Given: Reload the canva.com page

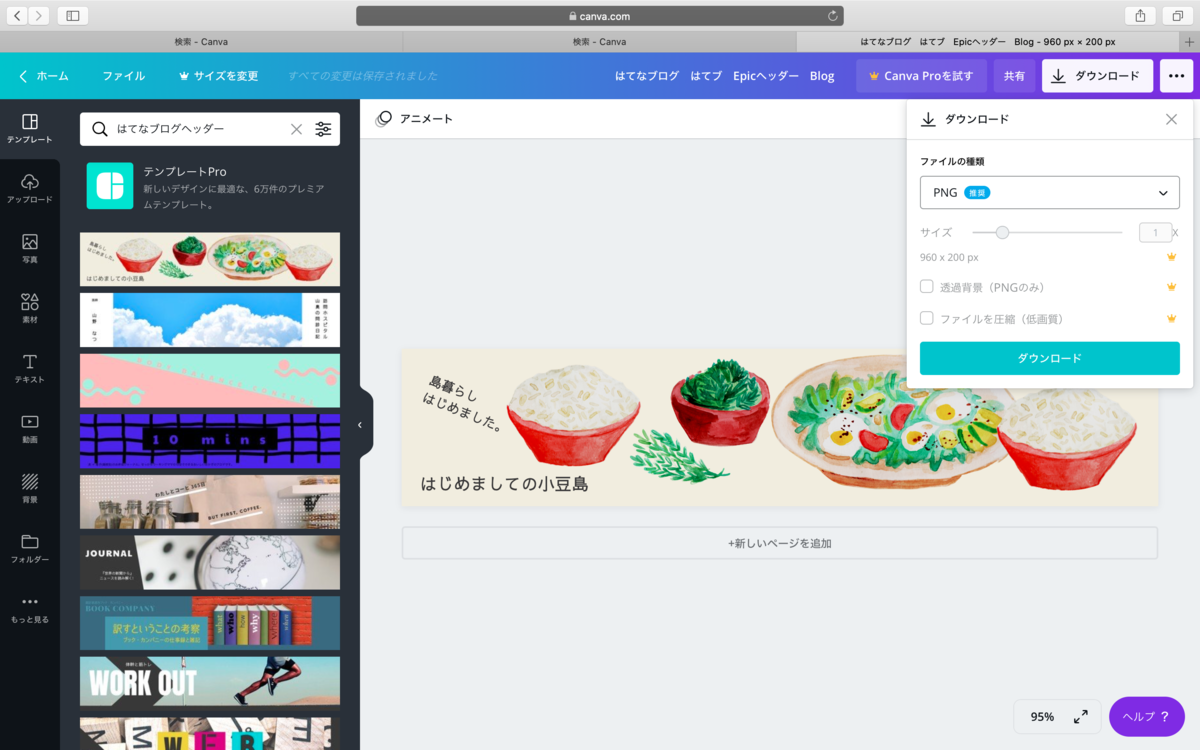Looking at the screenshot, I should coord(832,16).
